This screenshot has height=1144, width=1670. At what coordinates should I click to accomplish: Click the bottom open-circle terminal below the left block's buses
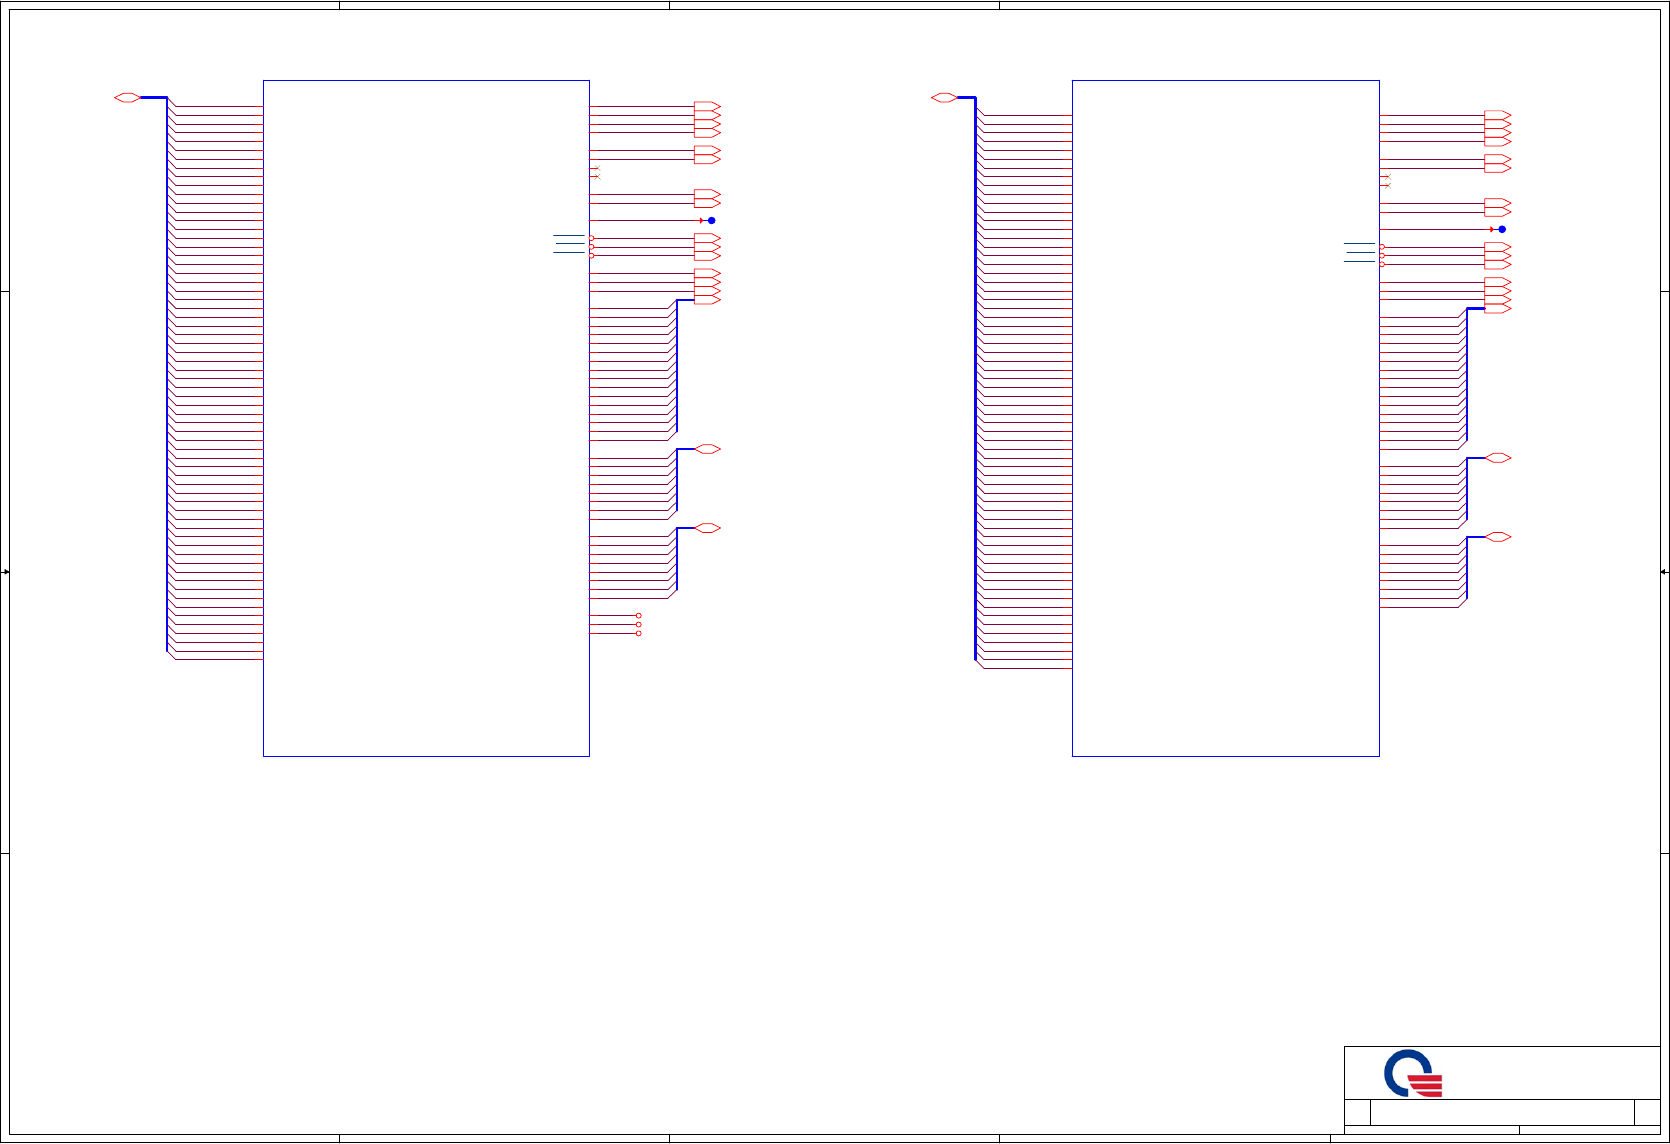point(638,634)
